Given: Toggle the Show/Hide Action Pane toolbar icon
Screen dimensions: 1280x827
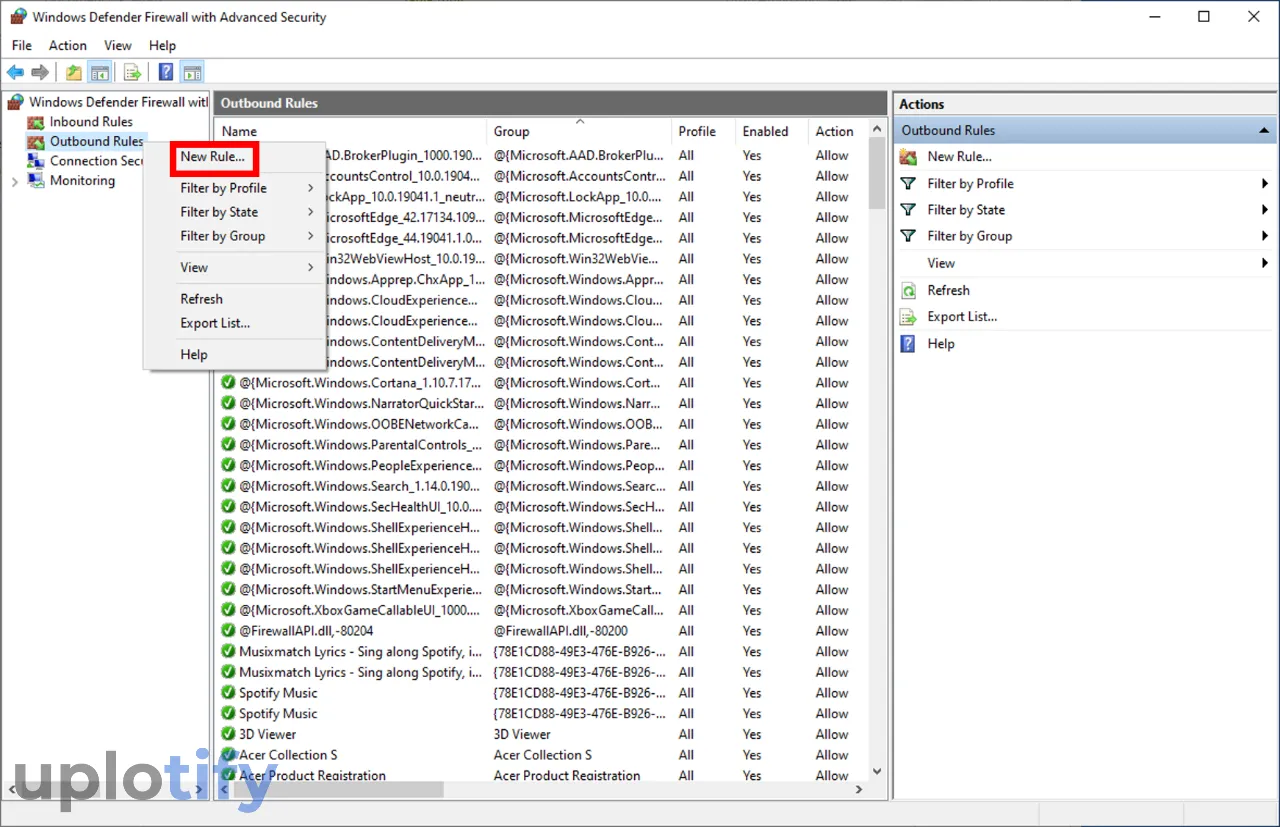Looking at the screenshot, I should pyautogui.click(x=192, y=72).
